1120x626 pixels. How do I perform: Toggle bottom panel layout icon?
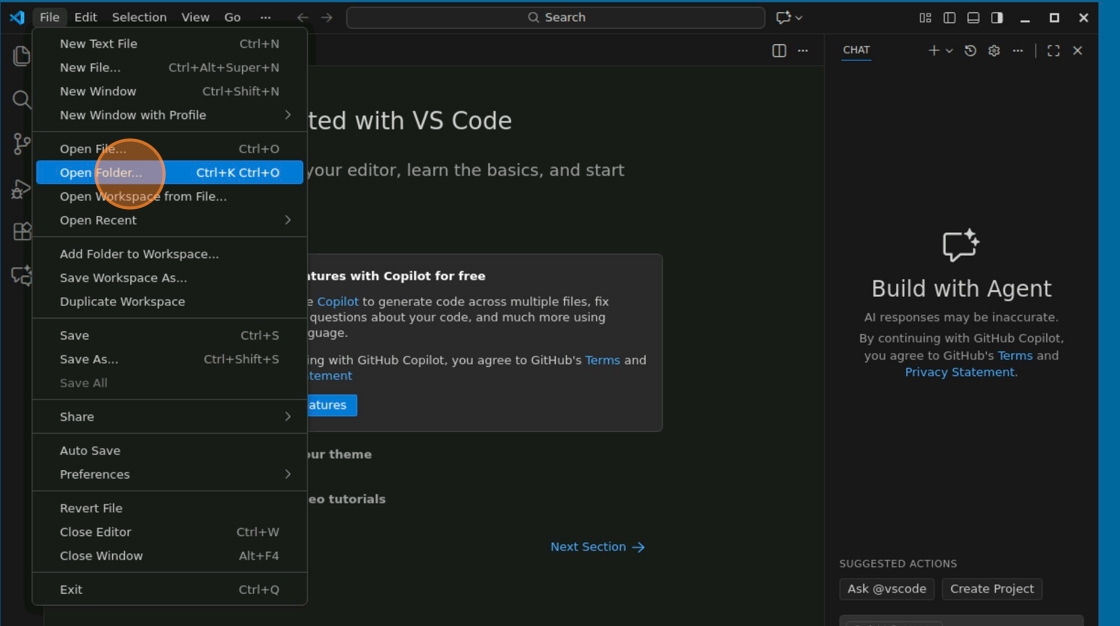(973, 18)
